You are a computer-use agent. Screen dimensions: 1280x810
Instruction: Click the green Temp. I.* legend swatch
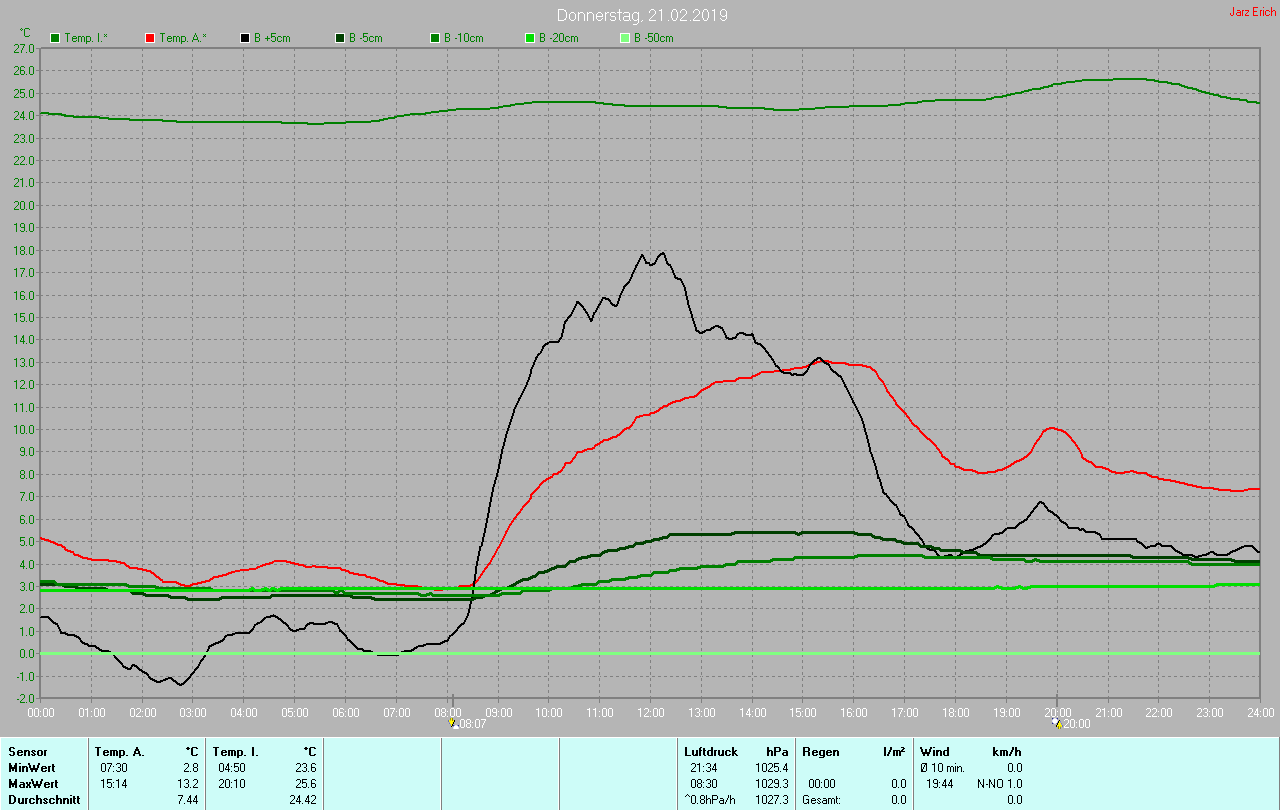[x=55, y=38]
